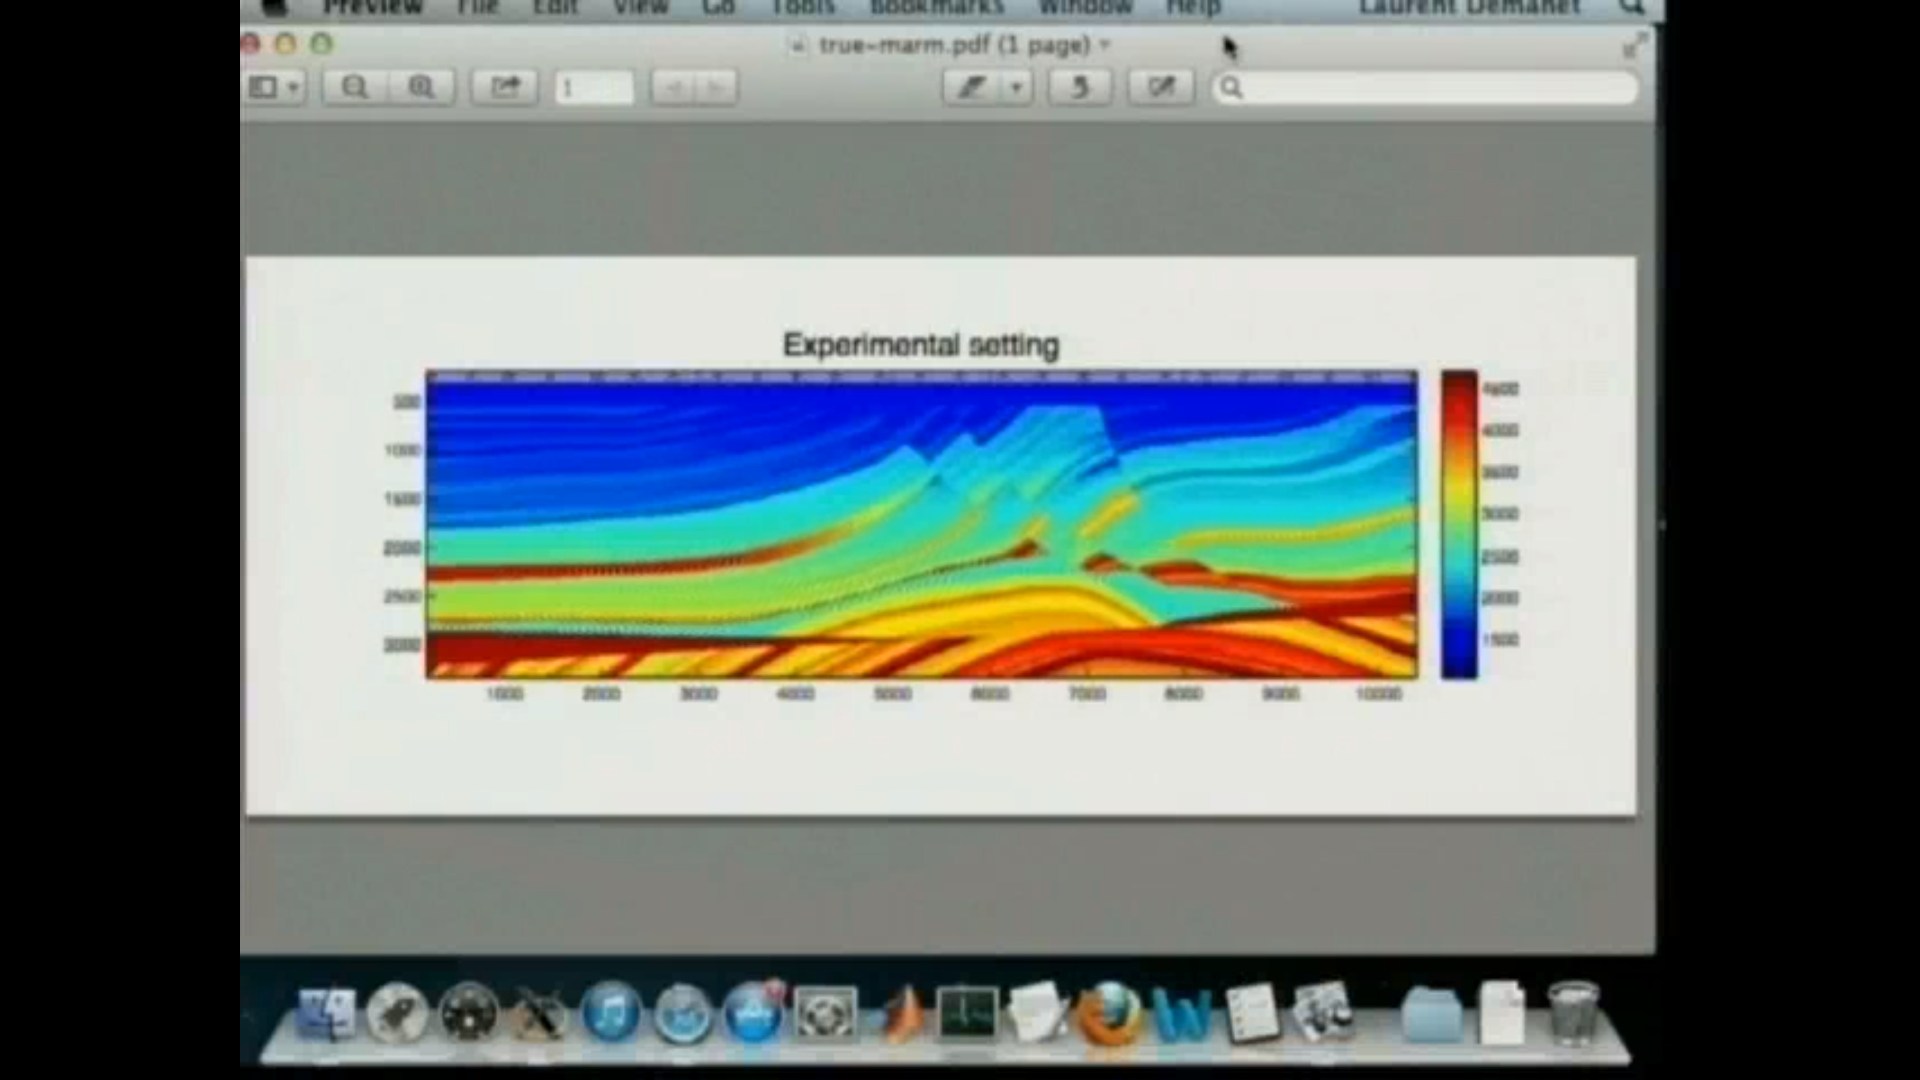Click the next page arrow button
The width and height of the screenshot is (1920, 1080).
click(x=716, y=88)
